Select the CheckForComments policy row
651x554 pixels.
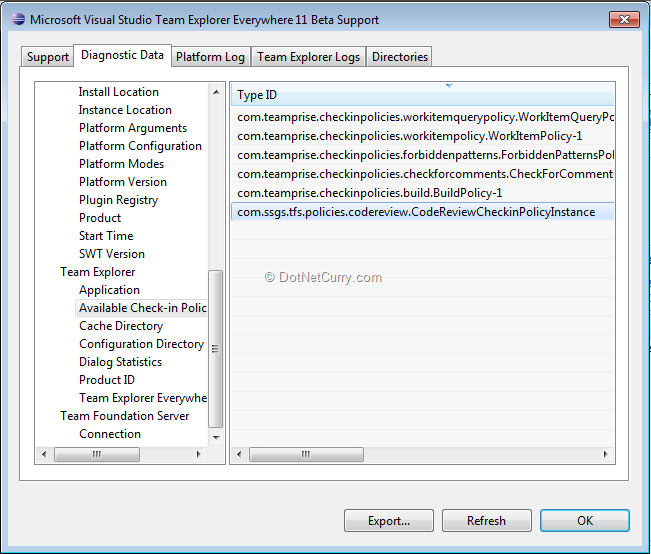tap(422, 174)
